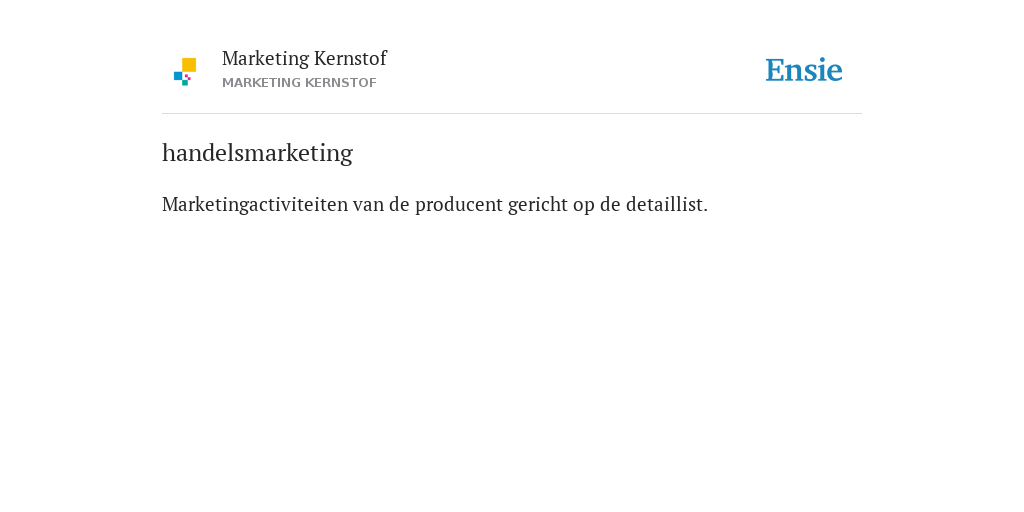This screenshot has height=512, width=1024.
Task: Click the Marketing Kernstof colorful squares logo
Action: pyautogui.click(x=185, y=72)
